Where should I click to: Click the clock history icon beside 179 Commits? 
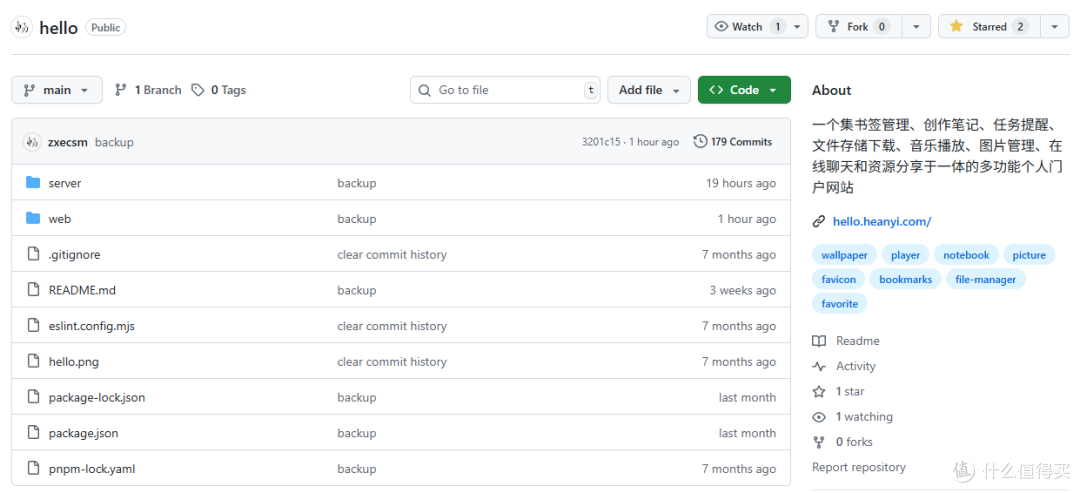[700, 142]
